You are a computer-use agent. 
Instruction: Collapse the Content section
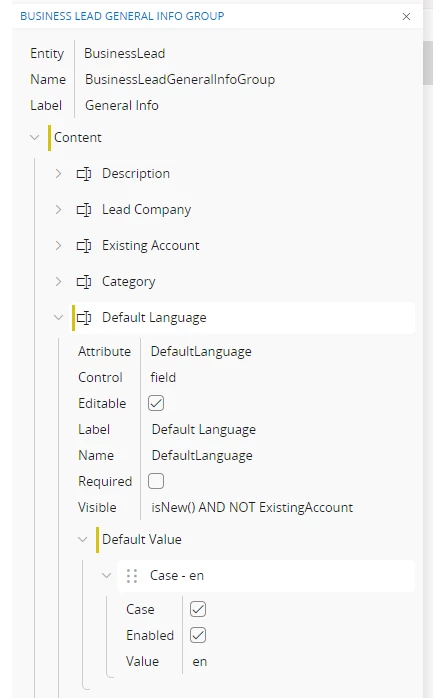point(34,138)
